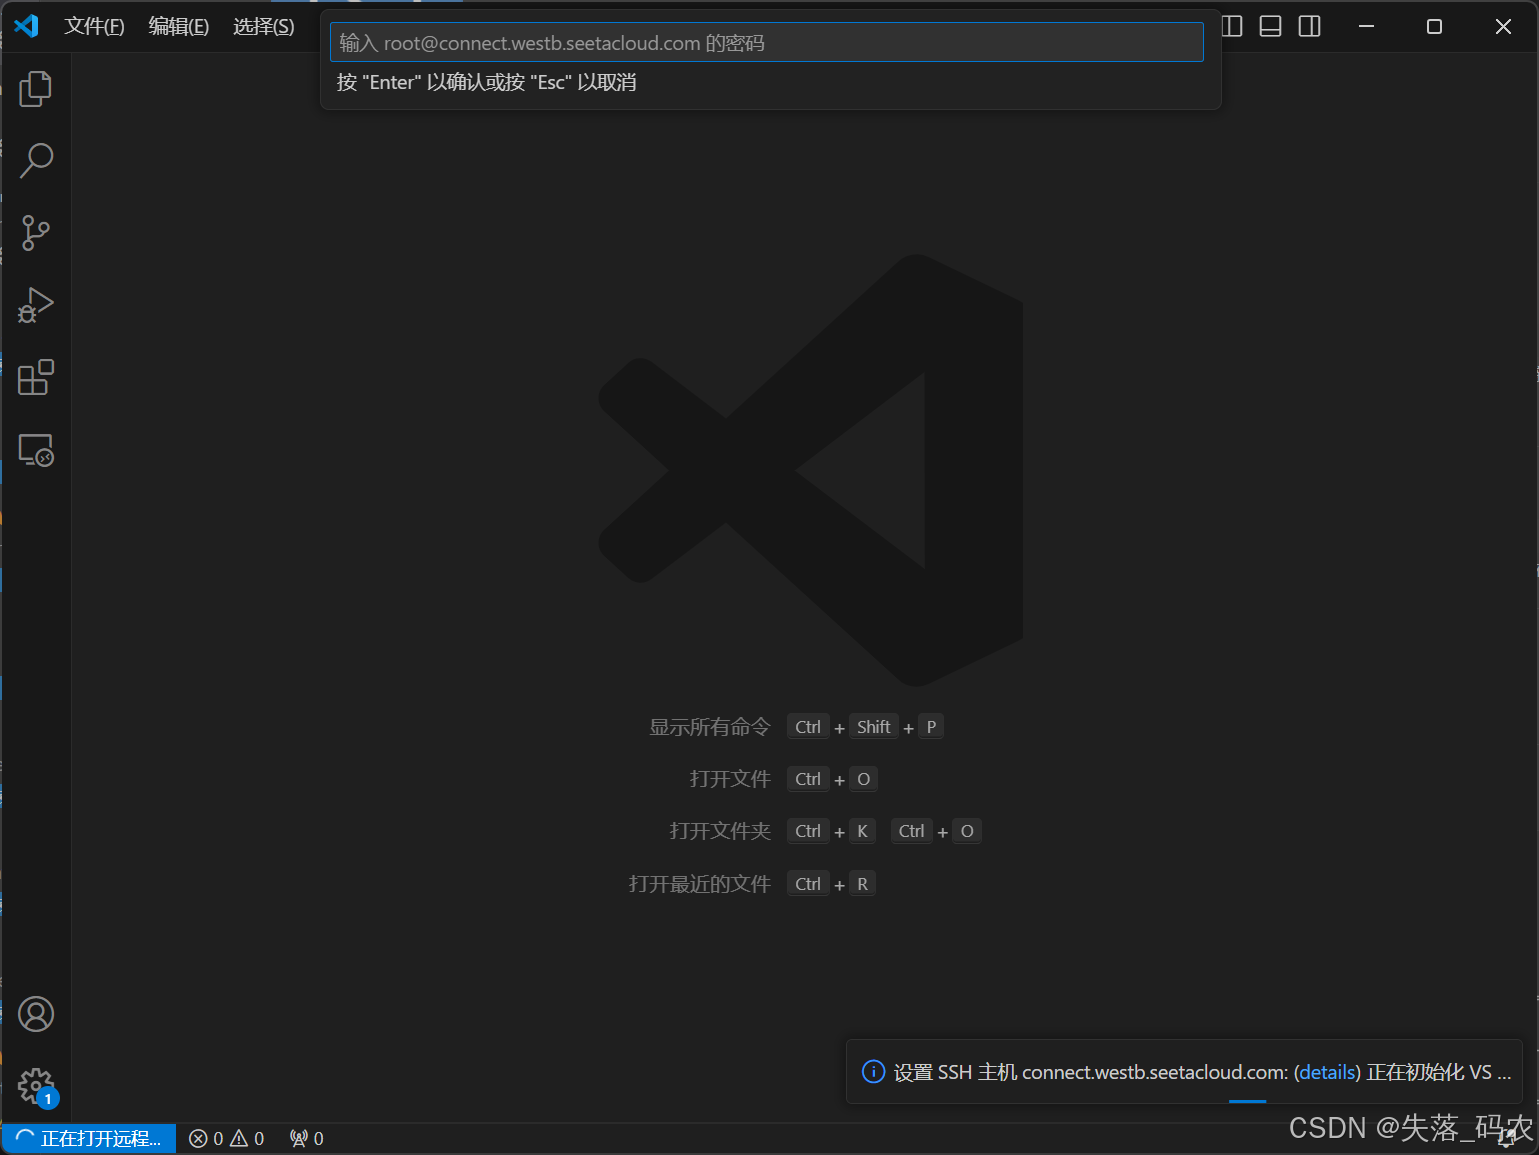Click the info icon in SSH notification
Viewport: 1539px width, 1155px height.
[x=873, y=1072]
